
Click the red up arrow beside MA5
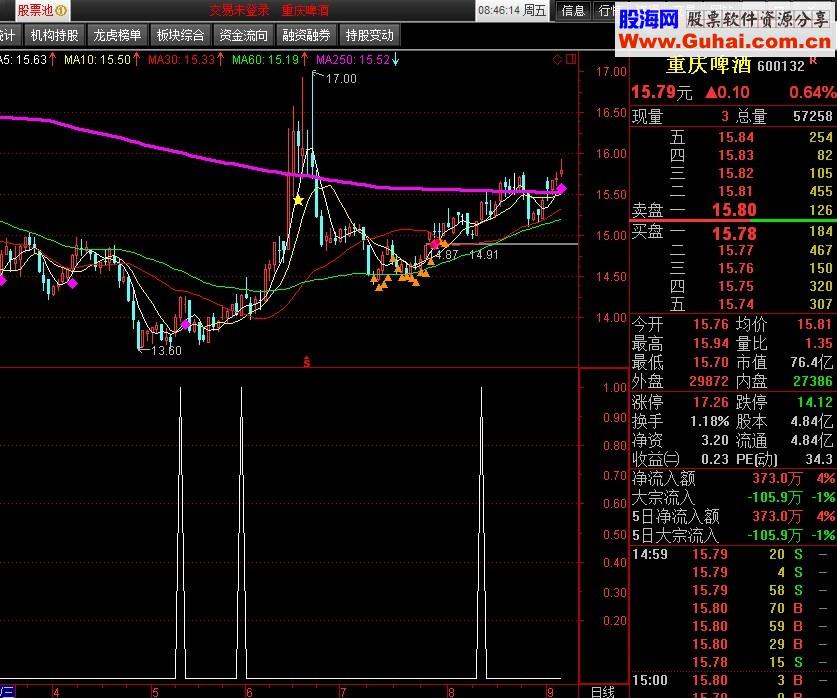(x=52, y=59)
